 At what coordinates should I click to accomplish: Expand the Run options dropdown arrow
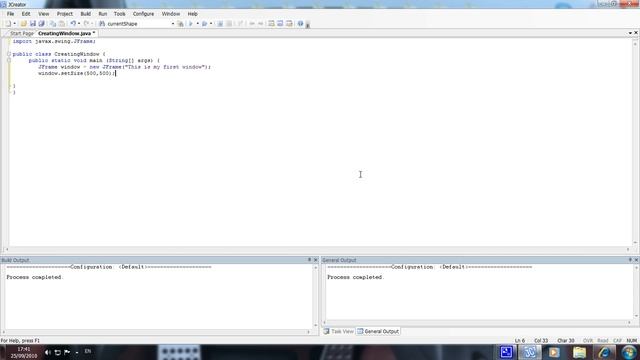[198, 24]
